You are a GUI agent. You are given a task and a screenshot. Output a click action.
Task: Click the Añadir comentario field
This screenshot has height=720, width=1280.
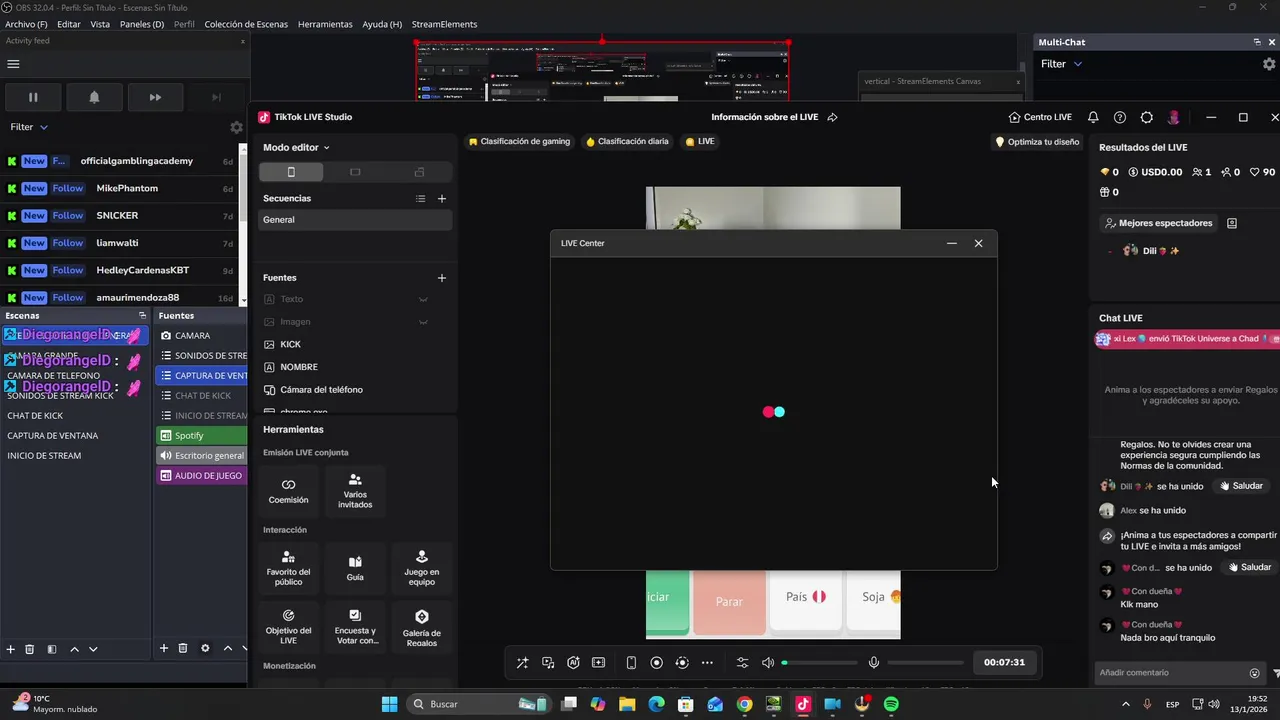point(1170,673)
